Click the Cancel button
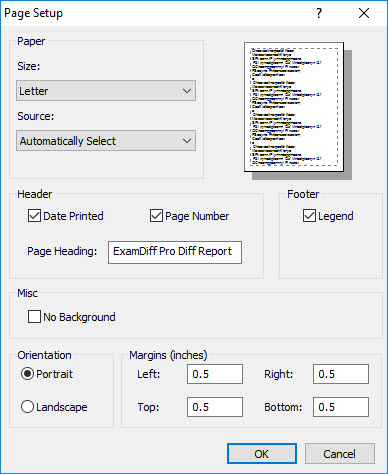Screen dimensions: 388x474 [x=340, y=454]
